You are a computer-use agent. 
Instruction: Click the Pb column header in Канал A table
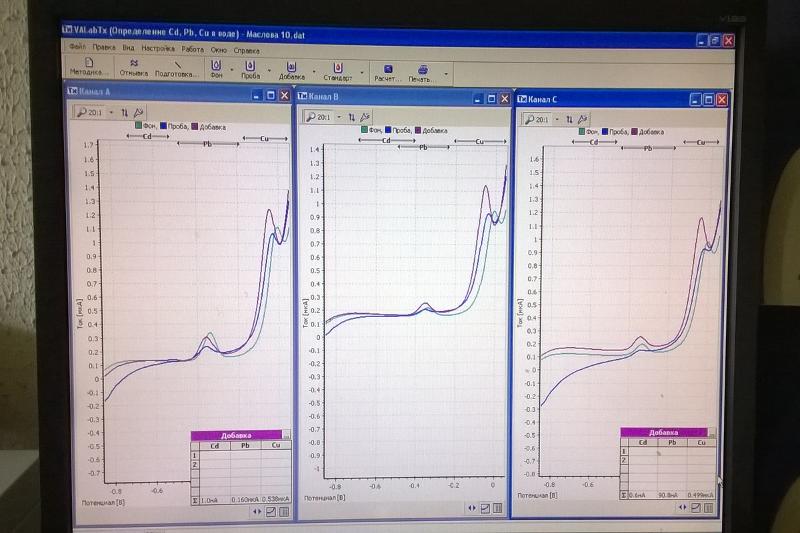point(246,446)
